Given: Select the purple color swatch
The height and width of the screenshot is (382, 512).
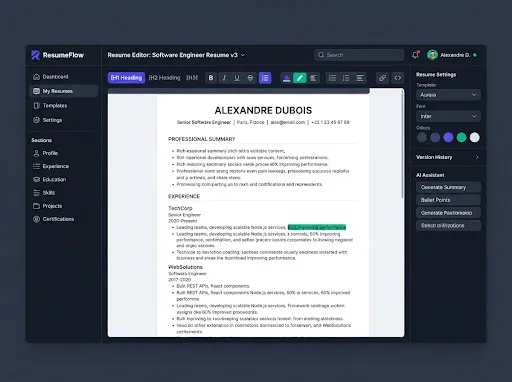Looking at the screenshot, I should pyautogui.click(x=448, y=137).
